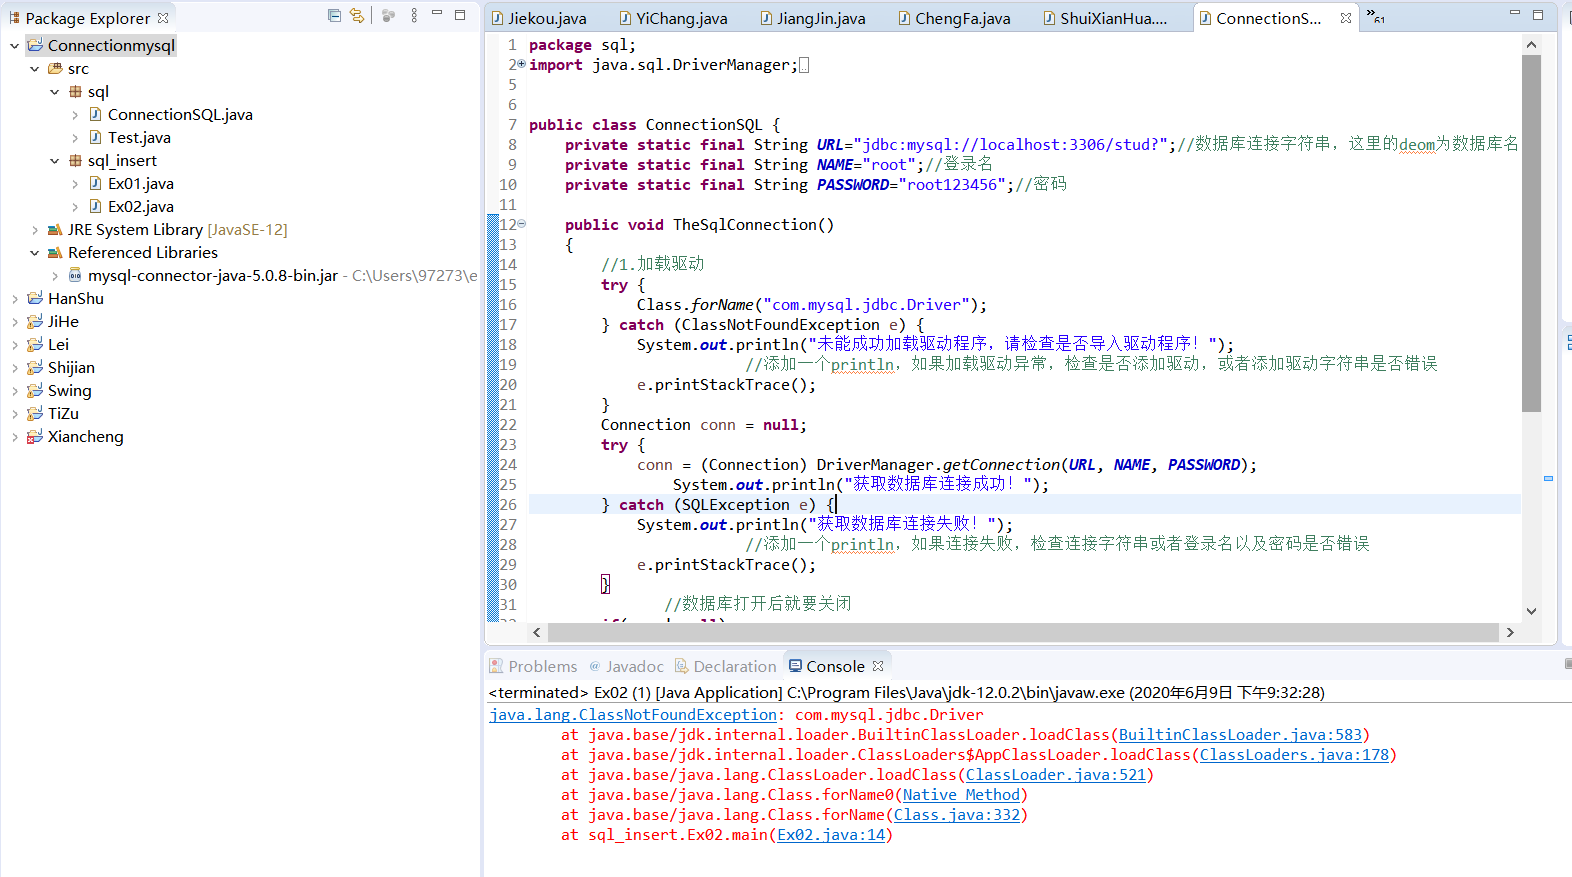1572x877 pixels.
Task: Expand the Lei project
Action: [14, 344]
